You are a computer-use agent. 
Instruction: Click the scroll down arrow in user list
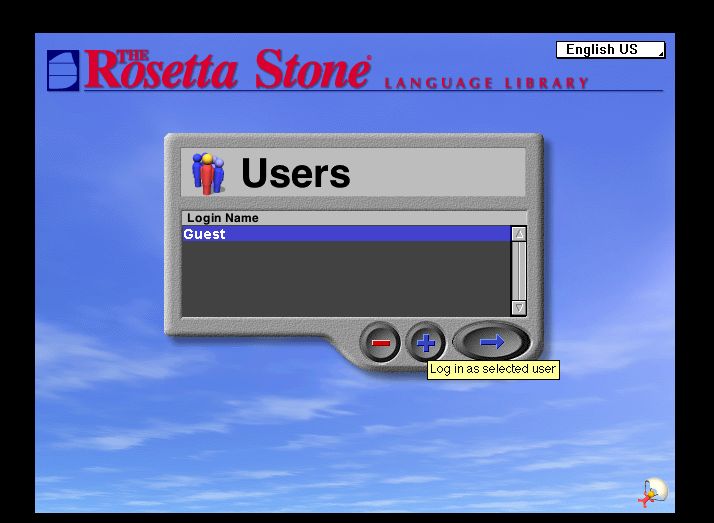pyautogui.click(x=518, y=308)
